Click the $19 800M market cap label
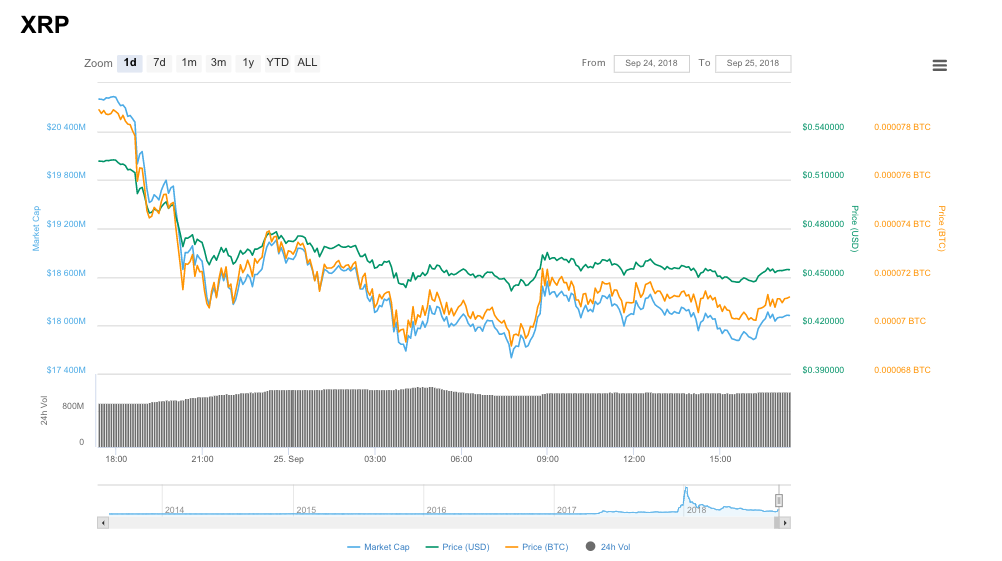 coord(66,175)
